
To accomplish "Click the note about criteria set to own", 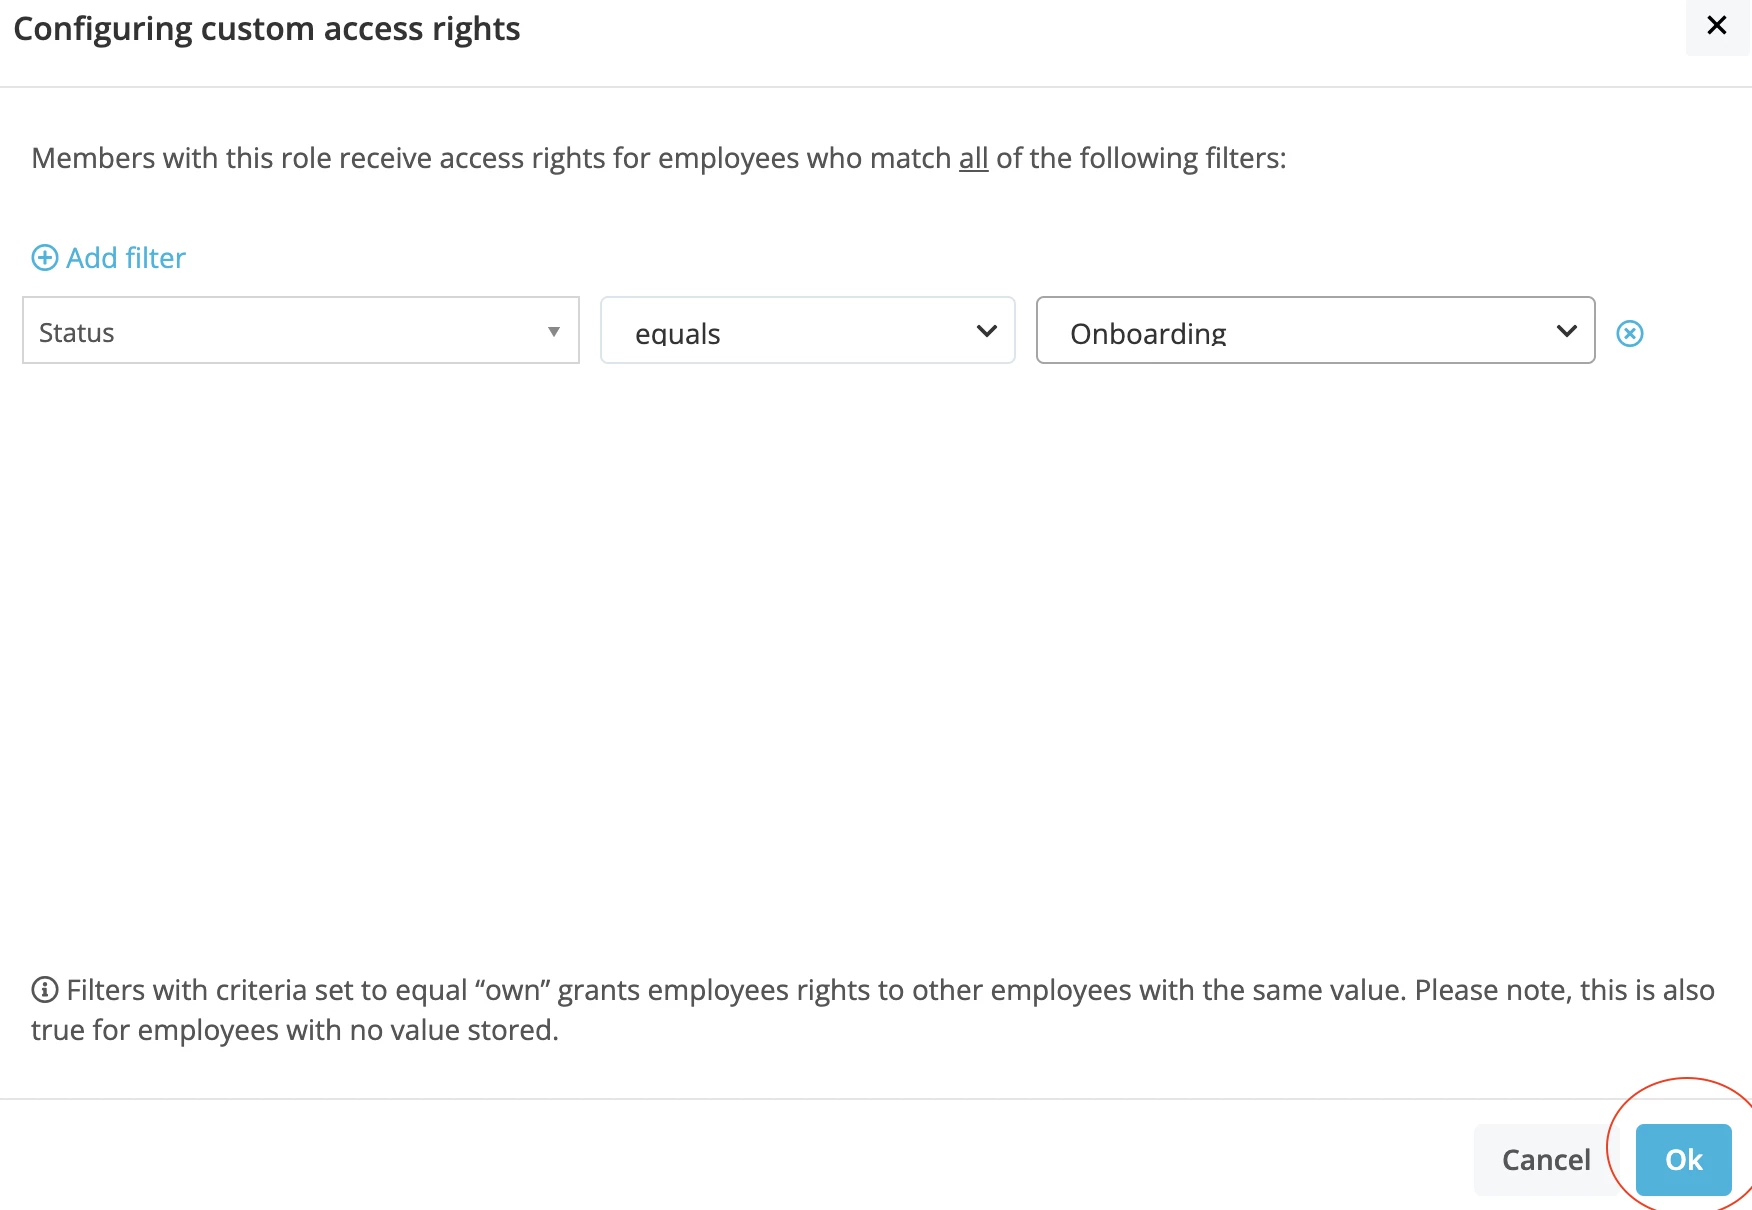I will [873, 1010].
